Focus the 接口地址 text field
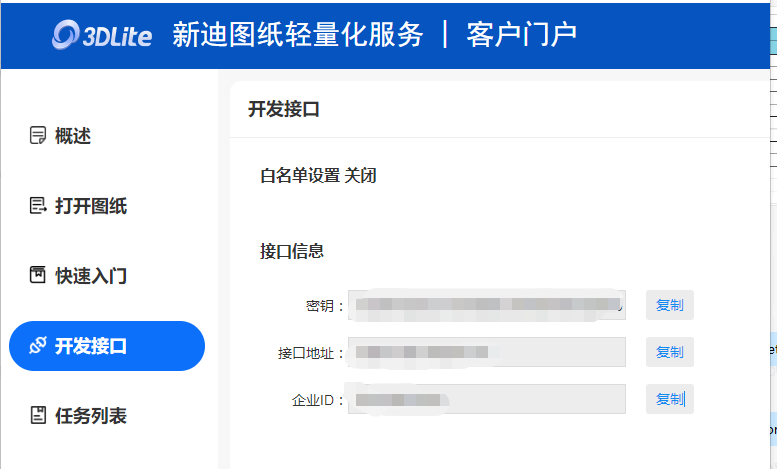 [486, 352]
